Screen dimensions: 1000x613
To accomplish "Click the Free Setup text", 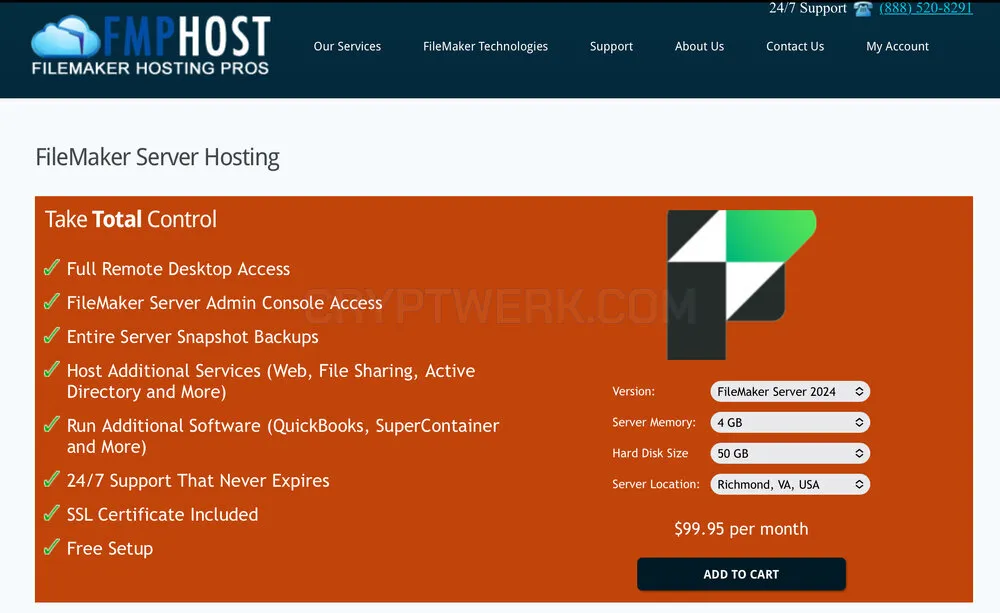I will [x=110, y=549].
